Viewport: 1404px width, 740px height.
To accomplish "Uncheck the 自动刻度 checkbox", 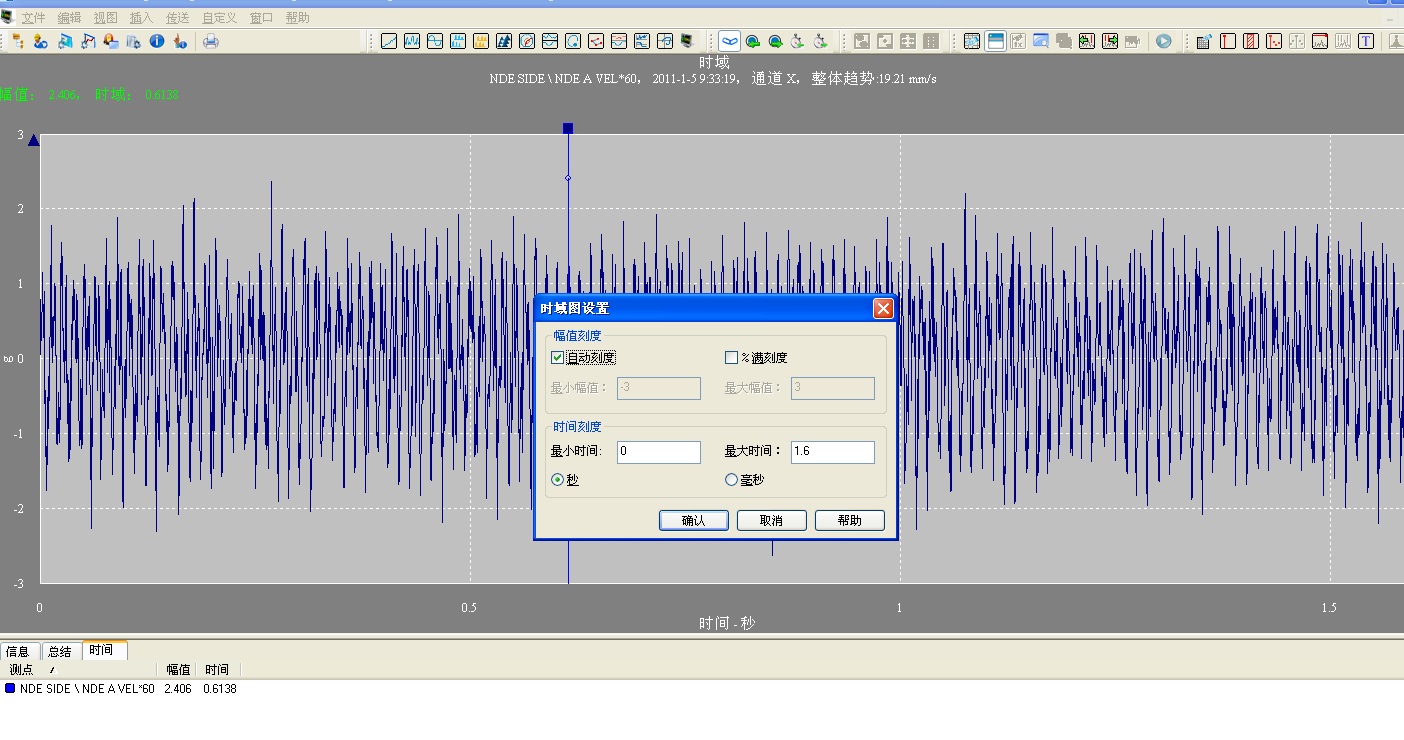I will coord(558,357).
